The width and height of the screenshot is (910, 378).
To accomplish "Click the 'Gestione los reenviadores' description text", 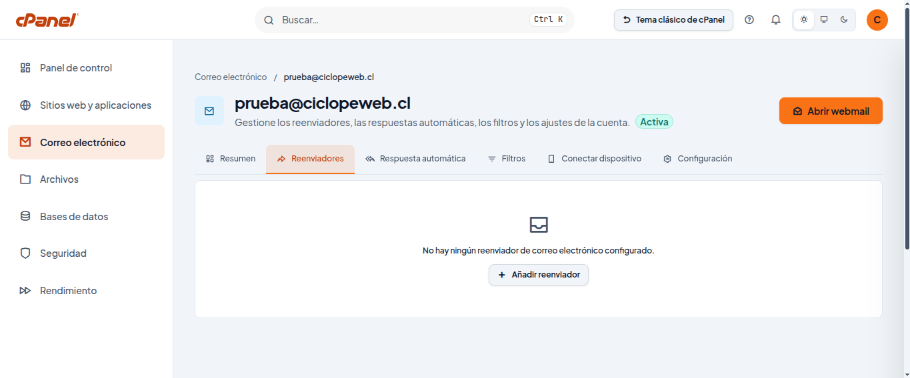I will point(432,123).
